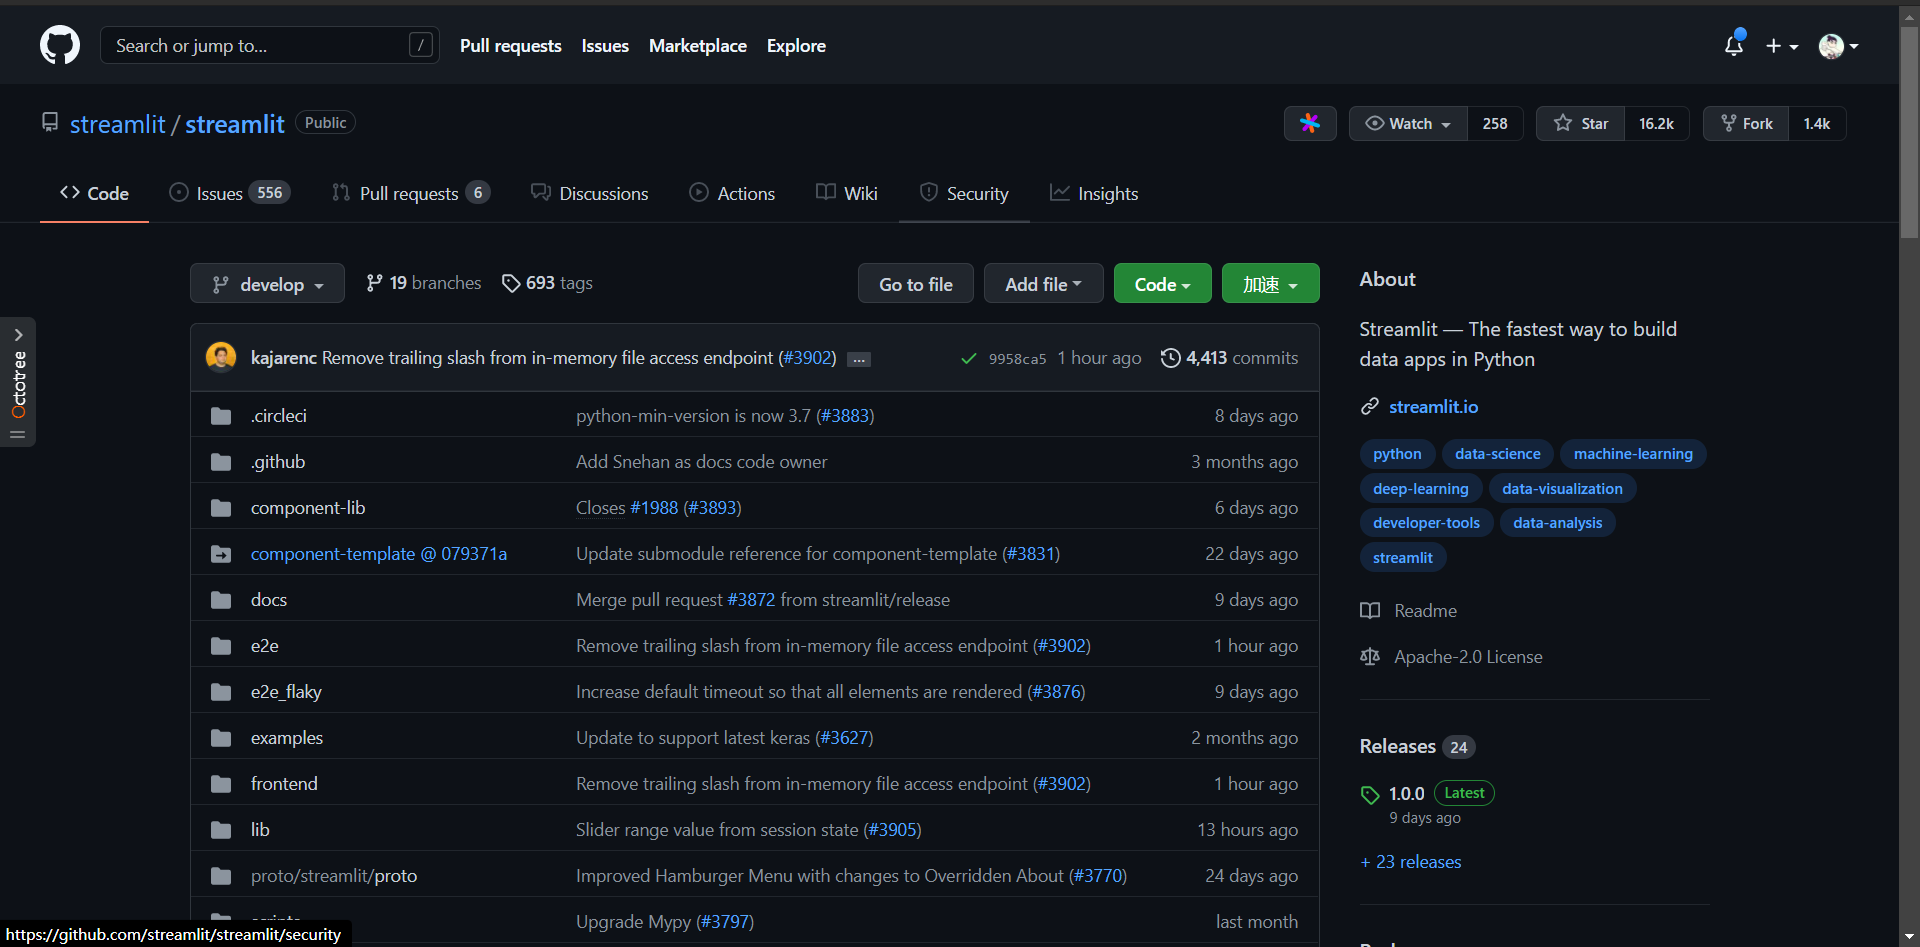This screenshot has height=947, width=1920.
Task: Click the lib folder icon
Action: pos(221,830)
